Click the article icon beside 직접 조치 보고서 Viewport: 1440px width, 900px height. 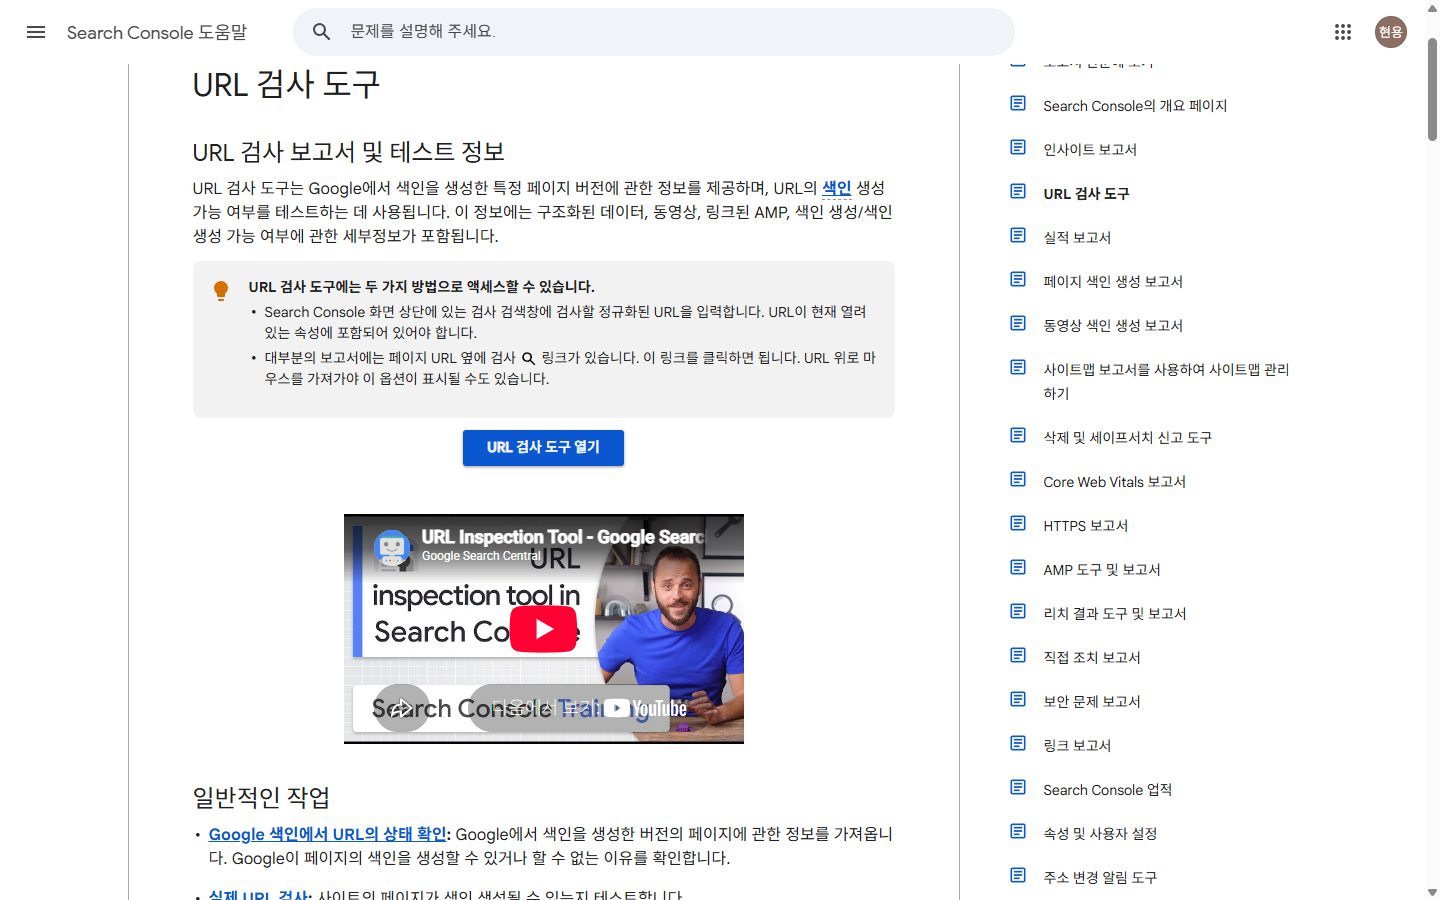pos(1018,656)
